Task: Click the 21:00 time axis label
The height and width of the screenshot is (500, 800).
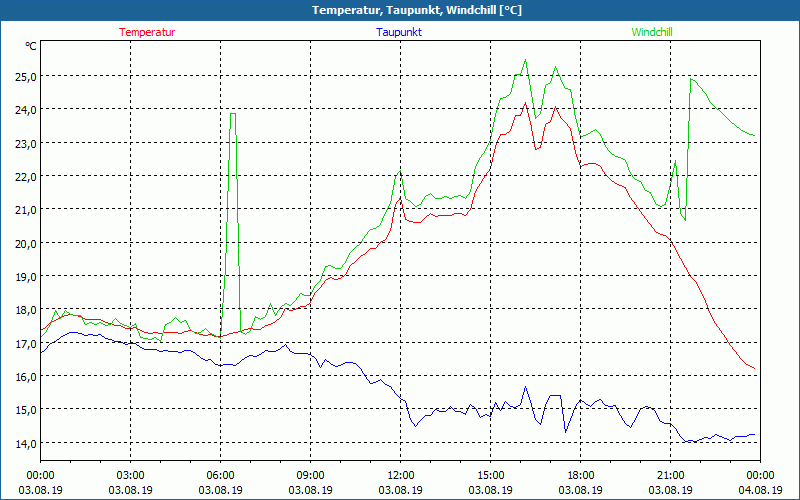Action: (x=670, y=476)
